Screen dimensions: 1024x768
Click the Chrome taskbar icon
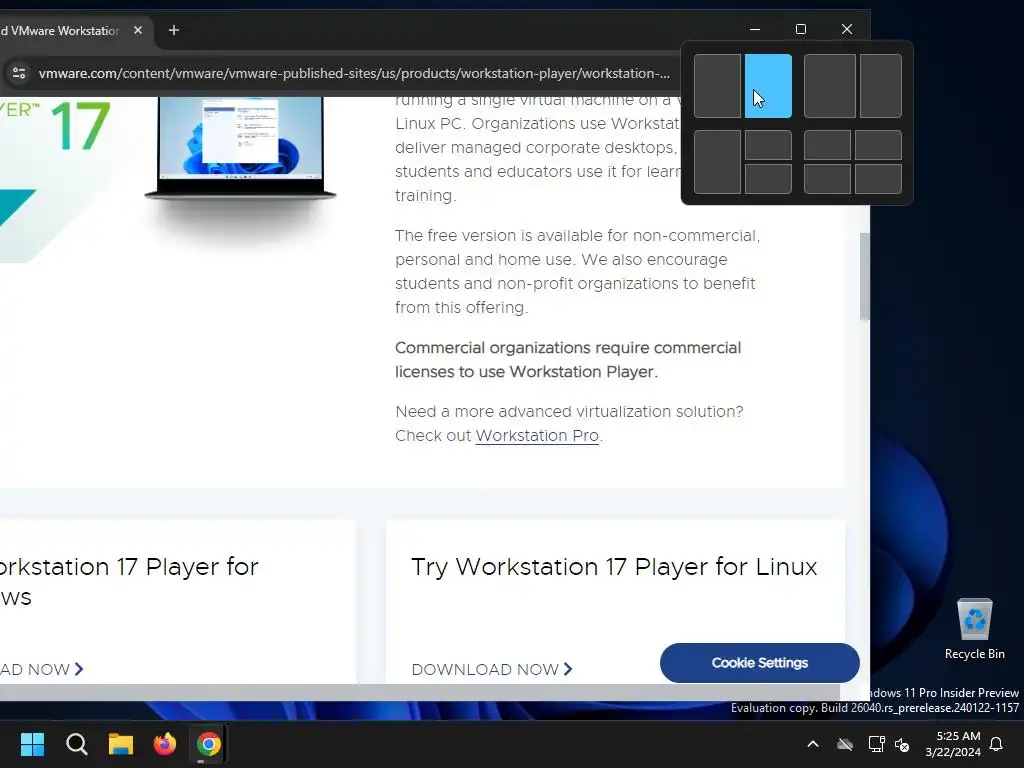[208, 744]
